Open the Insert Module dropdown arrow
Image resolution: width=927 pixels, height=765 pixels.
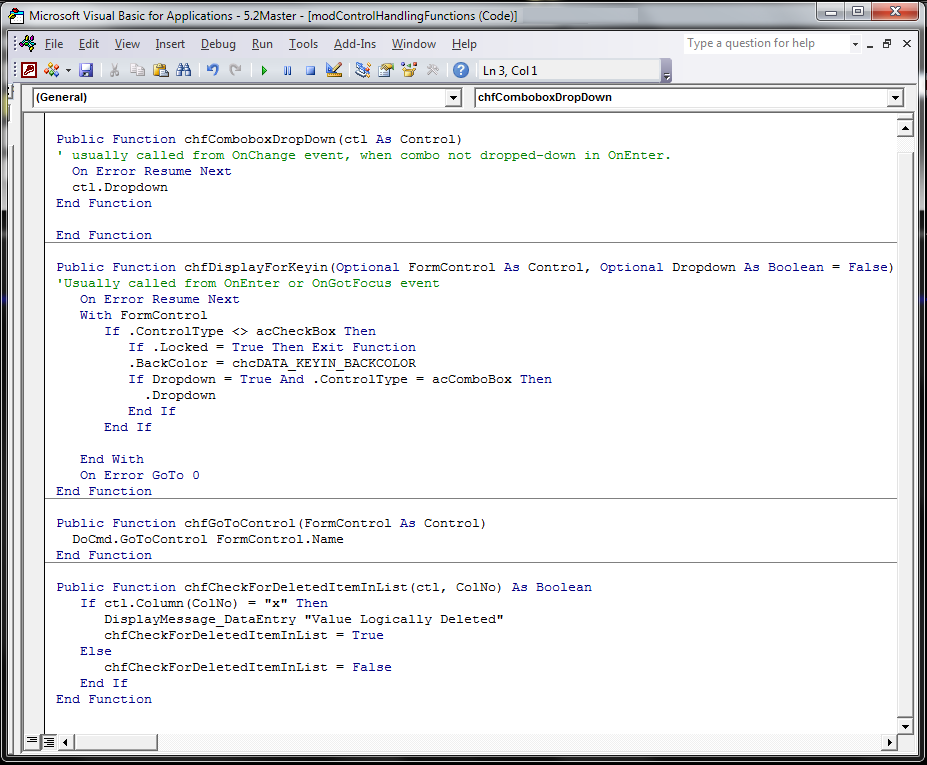click(68, 70)
